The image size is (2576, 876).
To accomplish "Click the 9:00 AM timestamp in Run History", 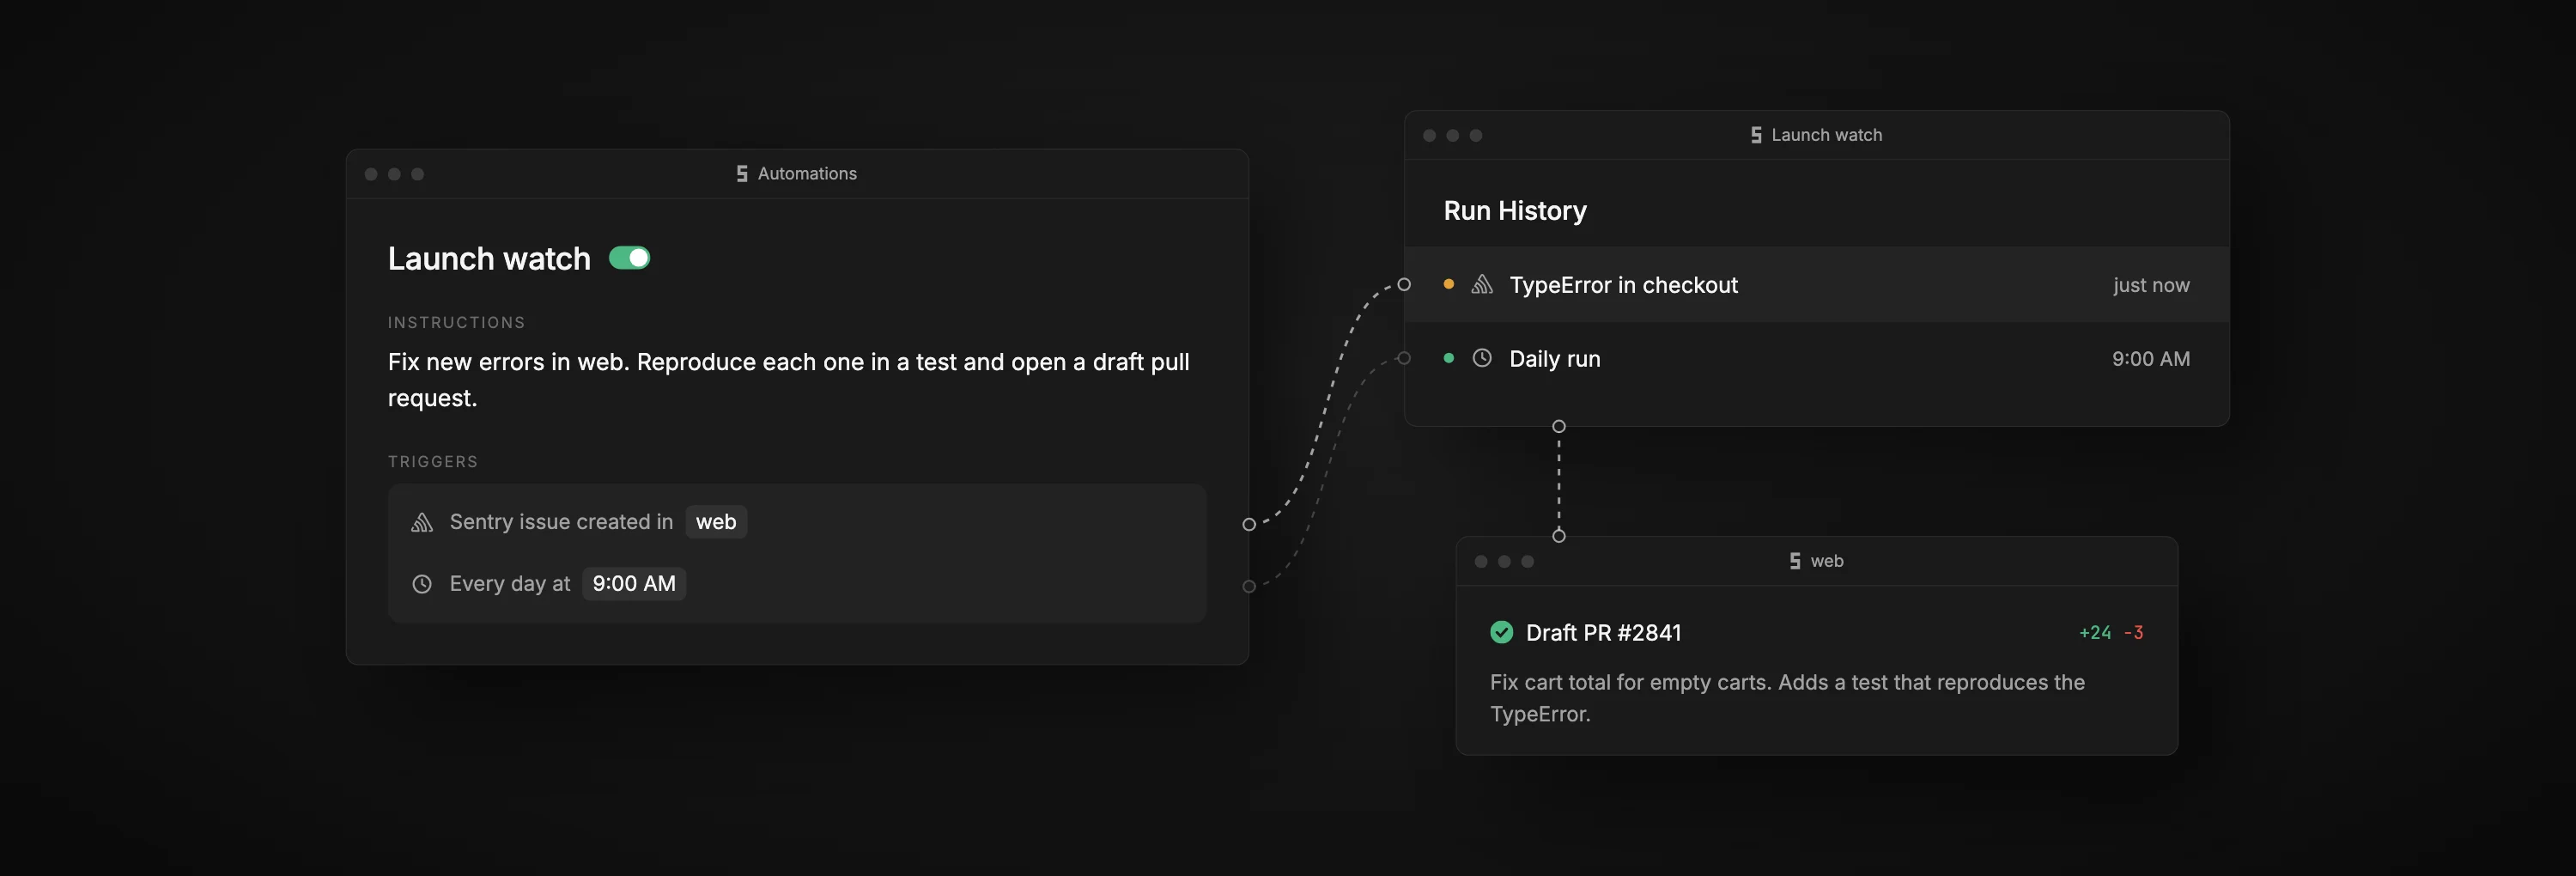I will pos(2151,359).
